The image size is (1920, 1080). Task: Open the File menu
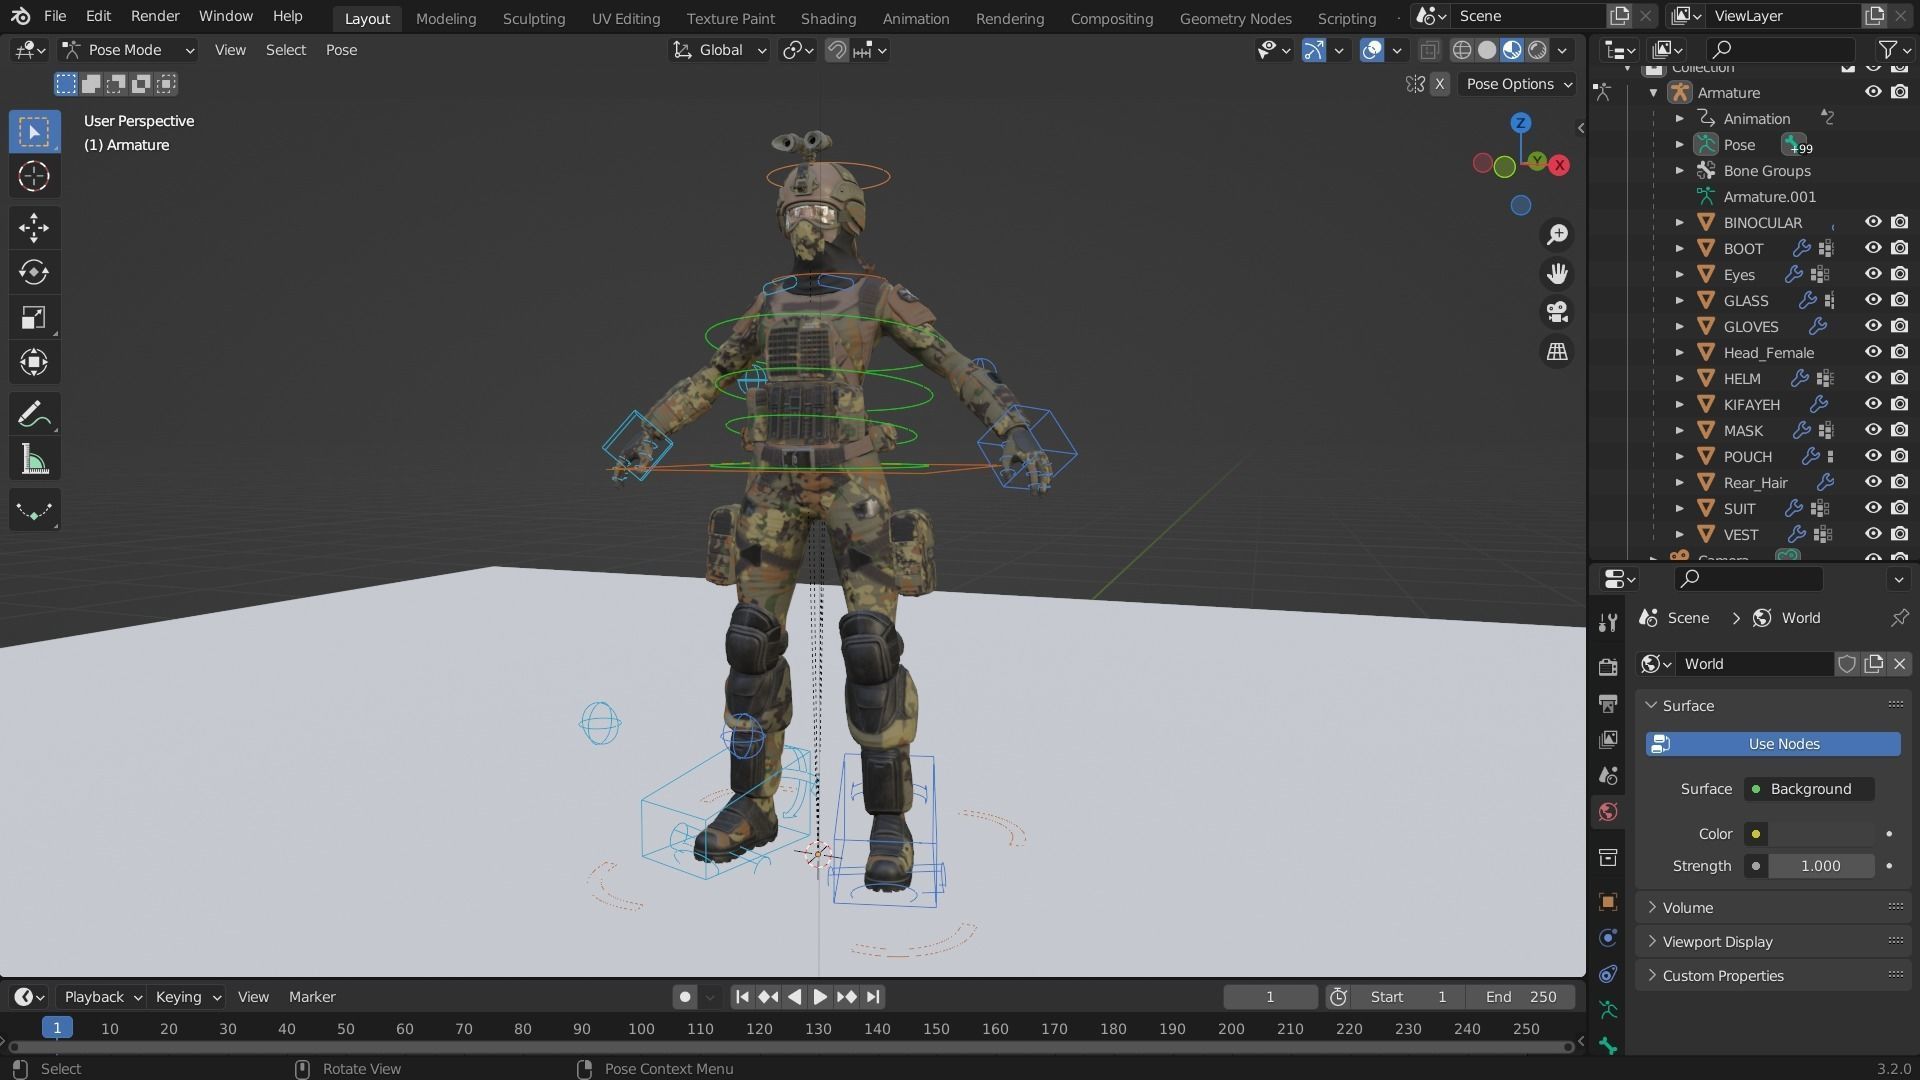(55, 16)
